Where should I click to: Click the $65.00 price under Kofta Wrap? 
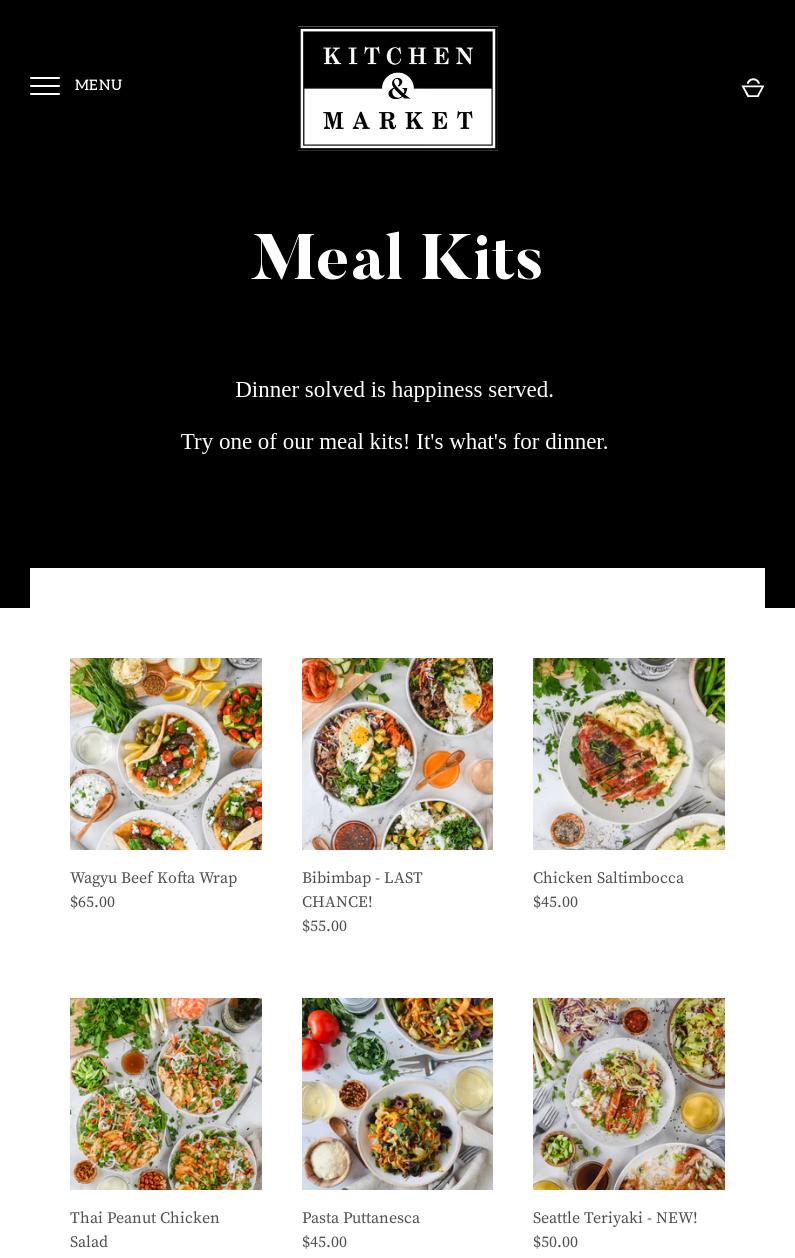click(x=92, y=902)
